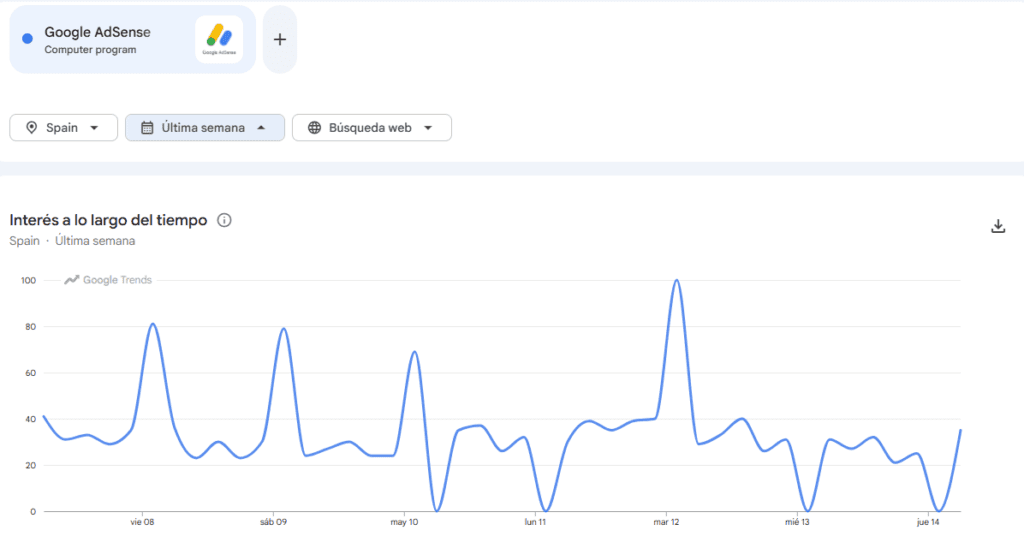Click the 20 value on the y-axis
Image resolution: width=1024 pixels, height=560 pixels.
[31, 465]
